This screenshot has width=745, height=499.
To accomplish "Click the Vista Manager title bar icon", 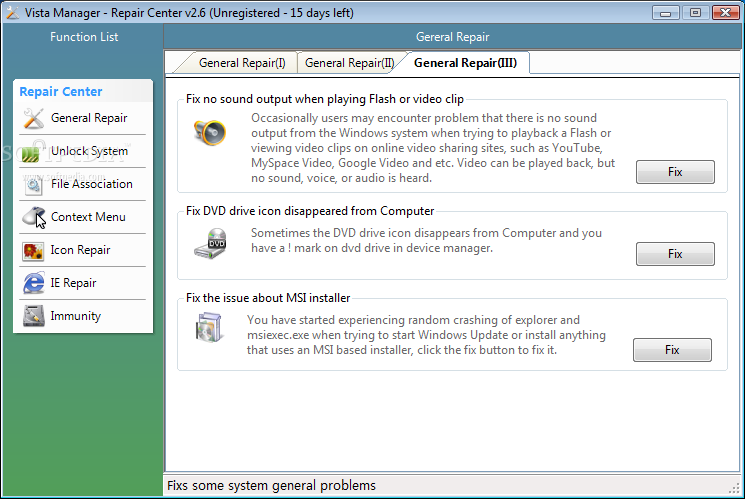I will pos(12,12).
